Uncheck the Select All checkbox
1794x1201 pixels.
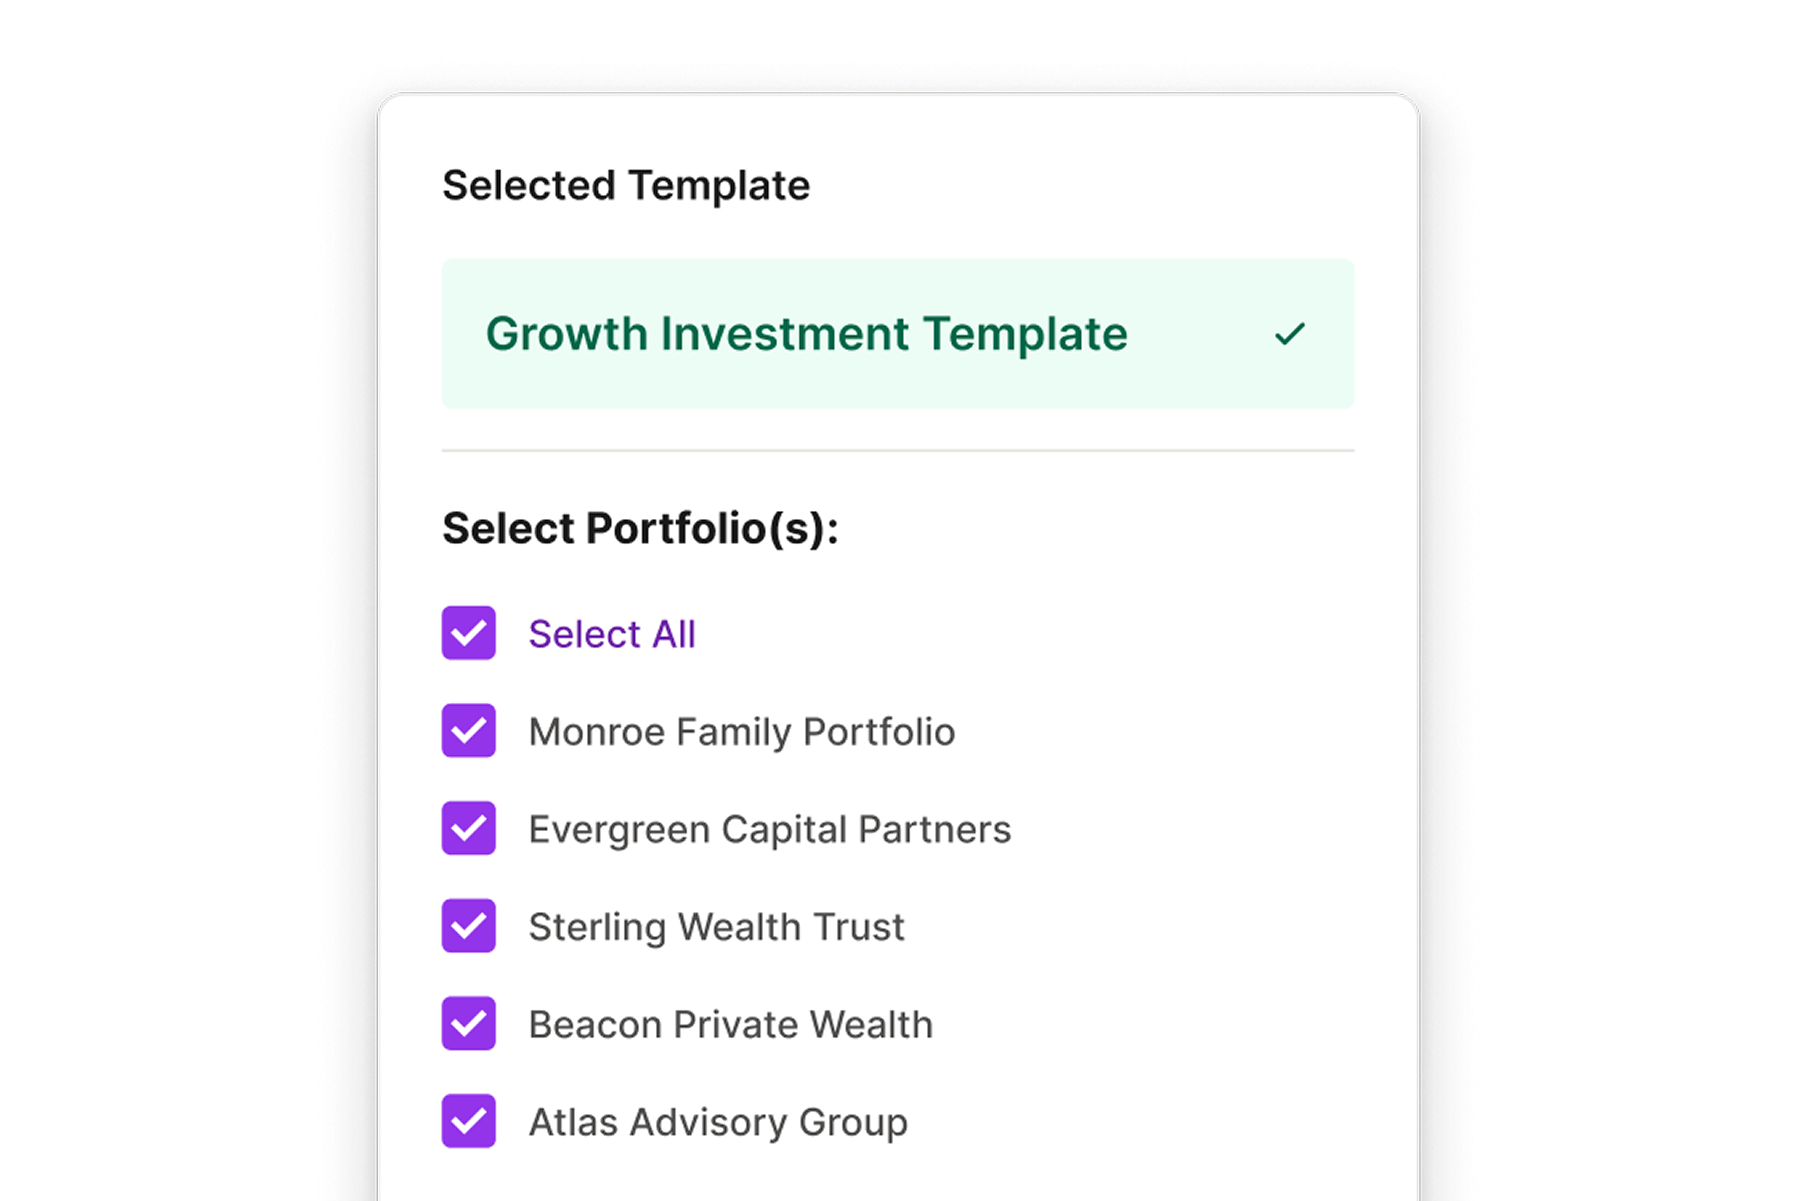tap(469, 633)
